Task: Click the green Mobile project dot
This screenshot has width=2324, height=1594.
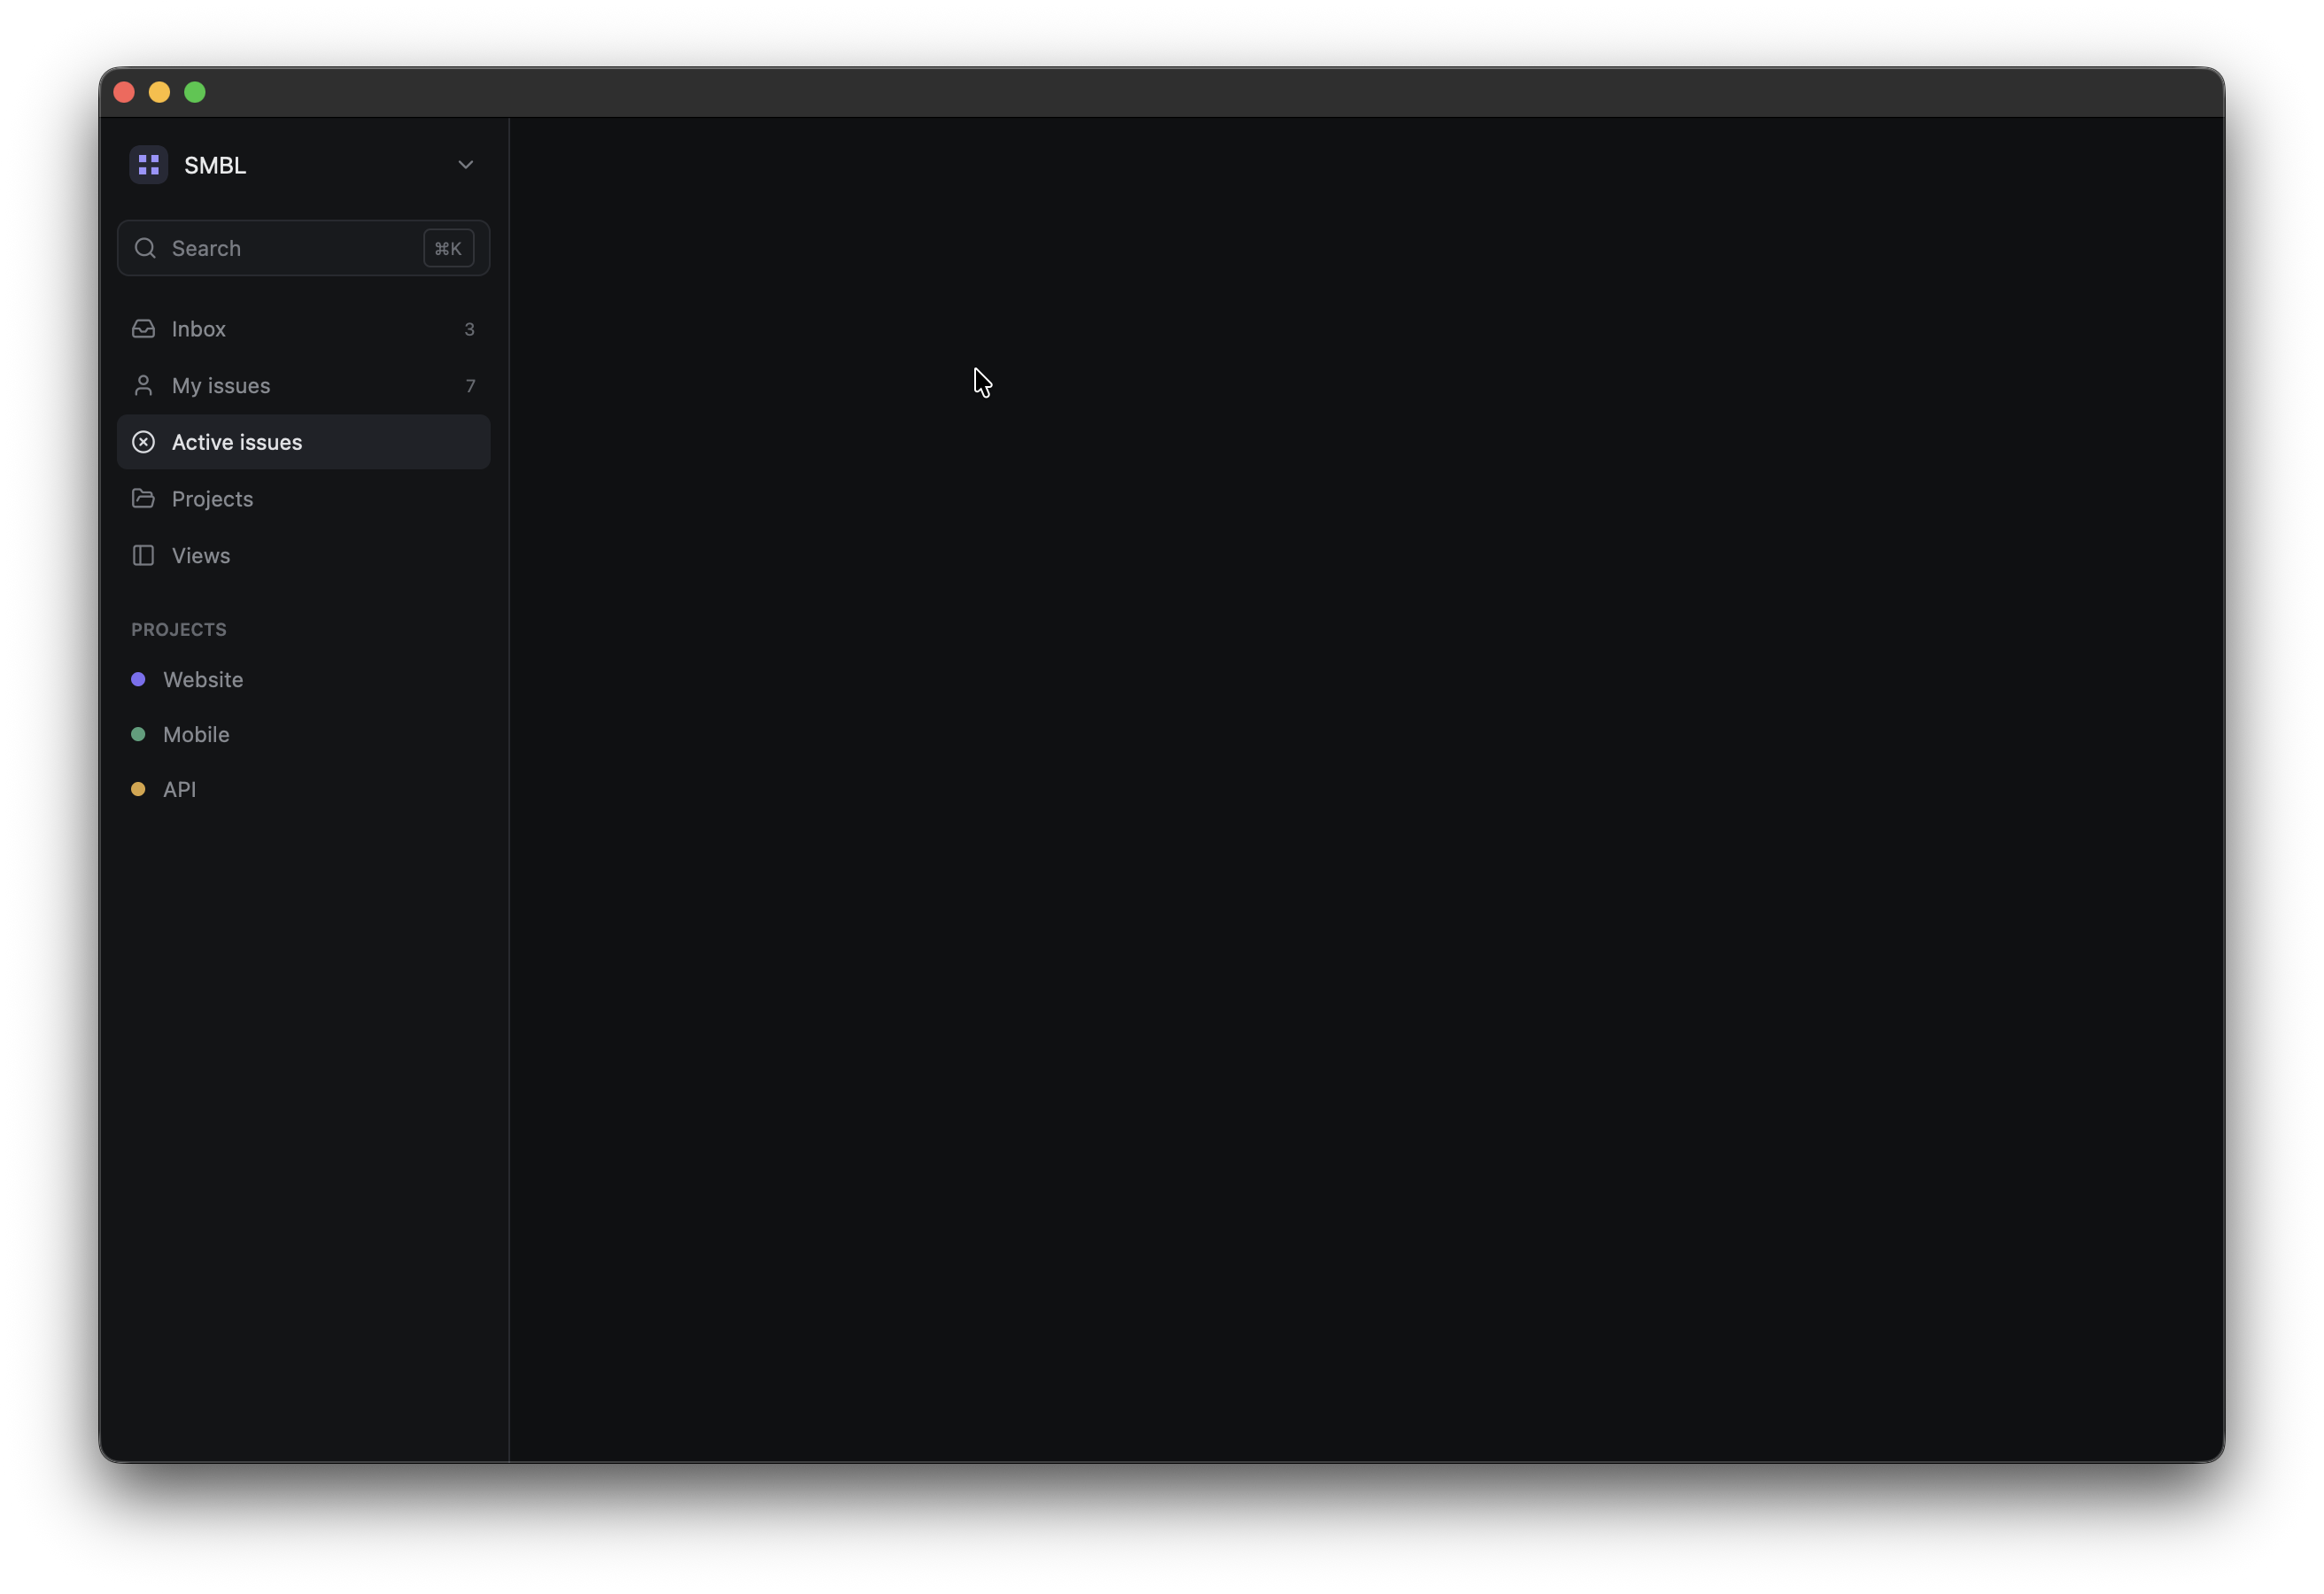Action: (x=138, y=735)
